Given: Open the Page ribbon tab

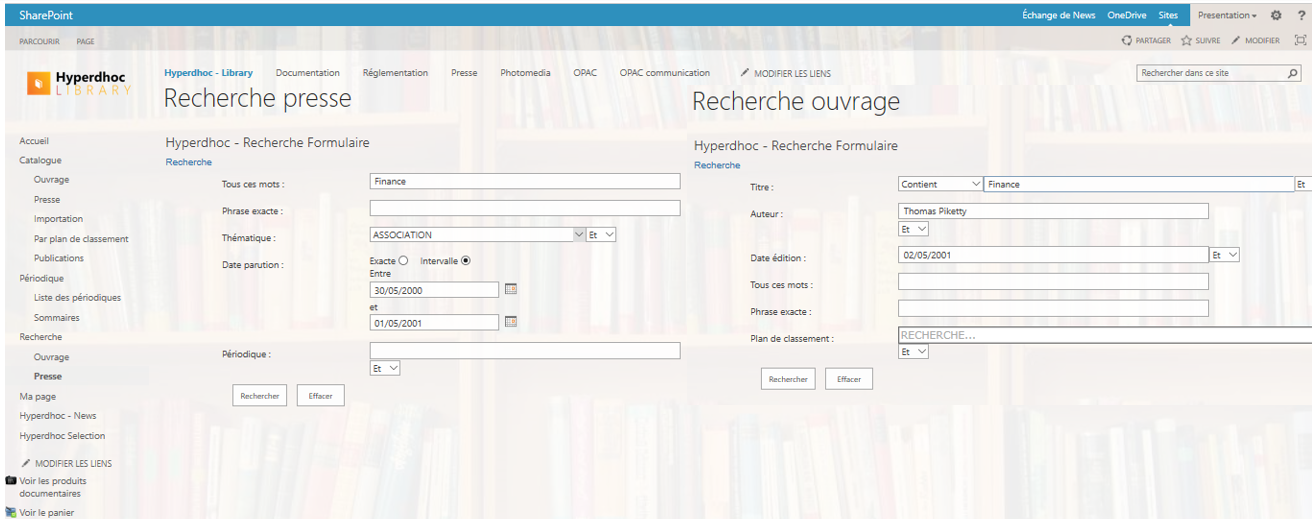Looking at the screenshot, I should click(86, 41).
